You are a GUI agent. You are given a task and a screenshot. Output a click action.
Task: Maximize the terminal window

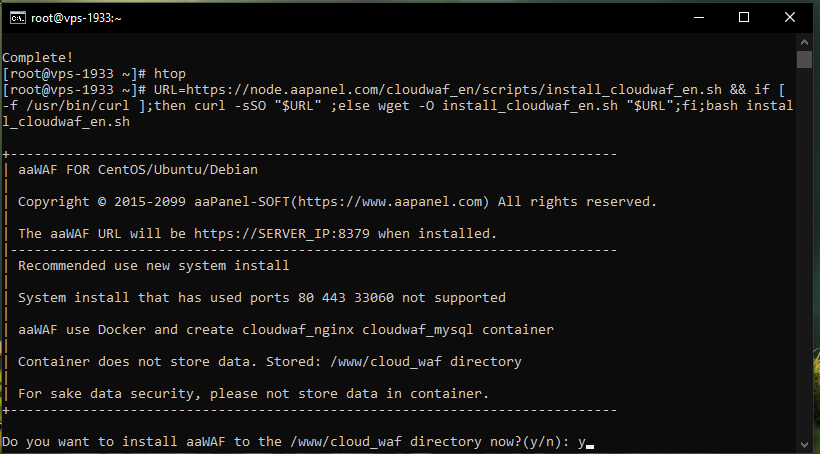click(x=743, y=17)
